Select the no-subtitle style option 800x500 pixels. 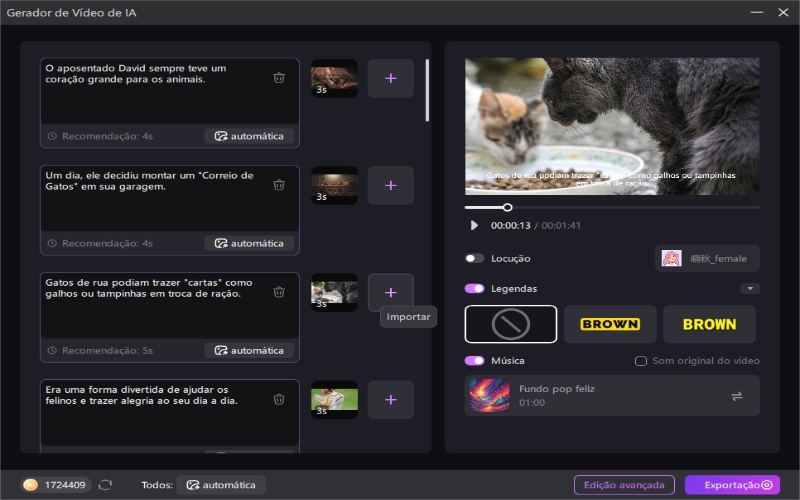(x=511, y=324)
